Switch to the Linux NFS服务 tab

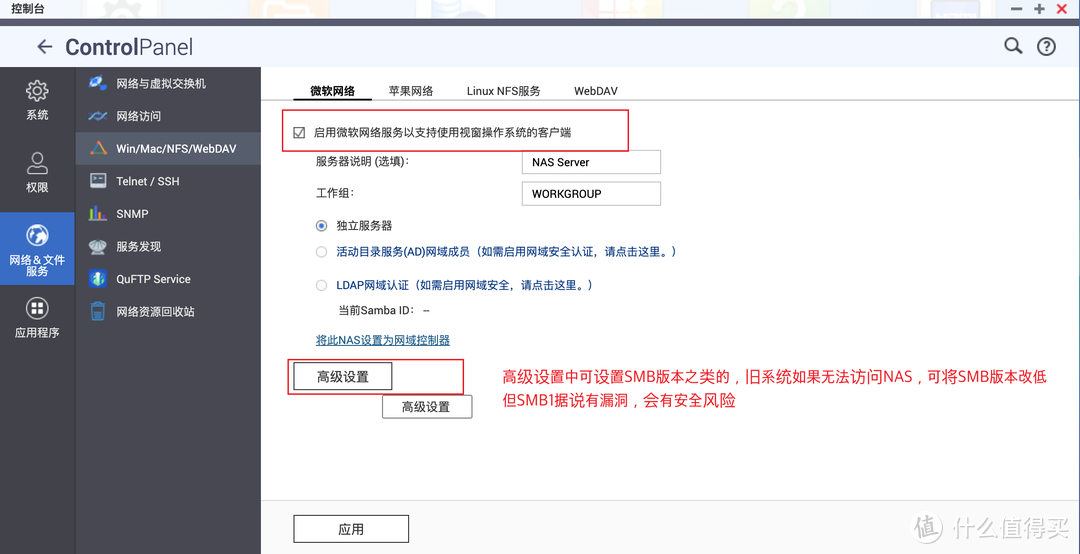503,91
